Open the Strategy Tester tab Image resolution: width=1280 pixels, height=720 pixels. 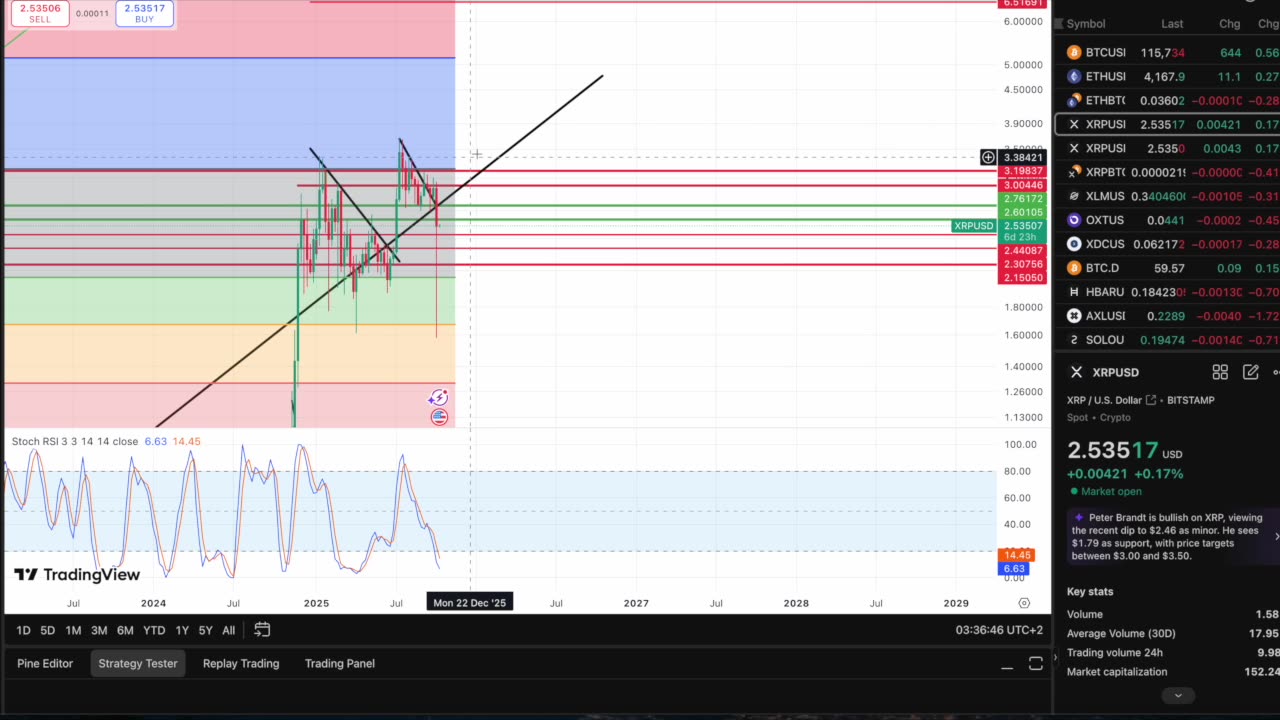pyautogui.click(x=138, y=663)
